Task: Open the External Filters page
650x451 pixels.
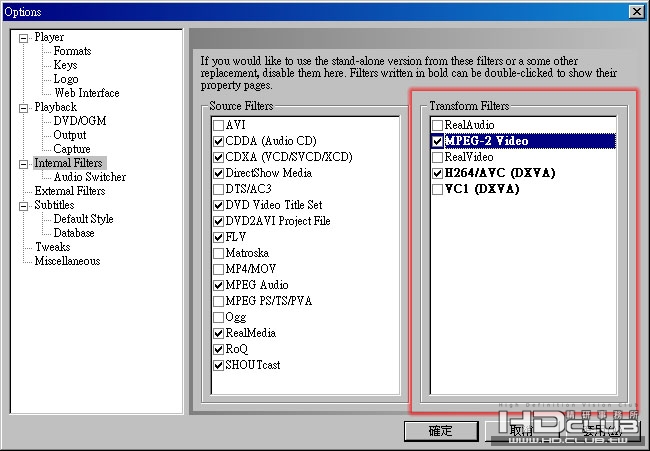Action: click(x=70, y=191)
